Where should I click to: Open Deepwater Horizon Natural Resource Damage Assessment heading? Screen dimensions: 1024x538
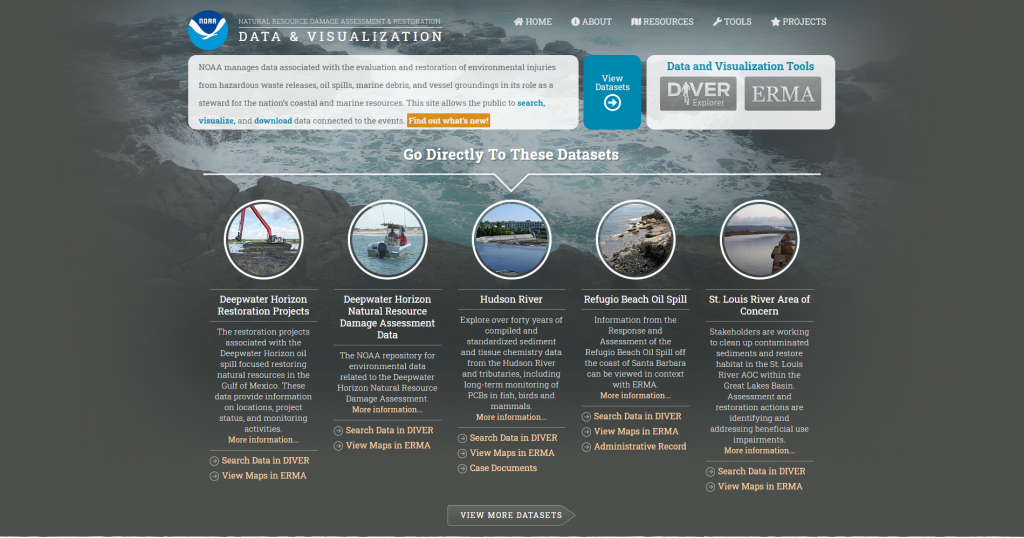(387, 317)
